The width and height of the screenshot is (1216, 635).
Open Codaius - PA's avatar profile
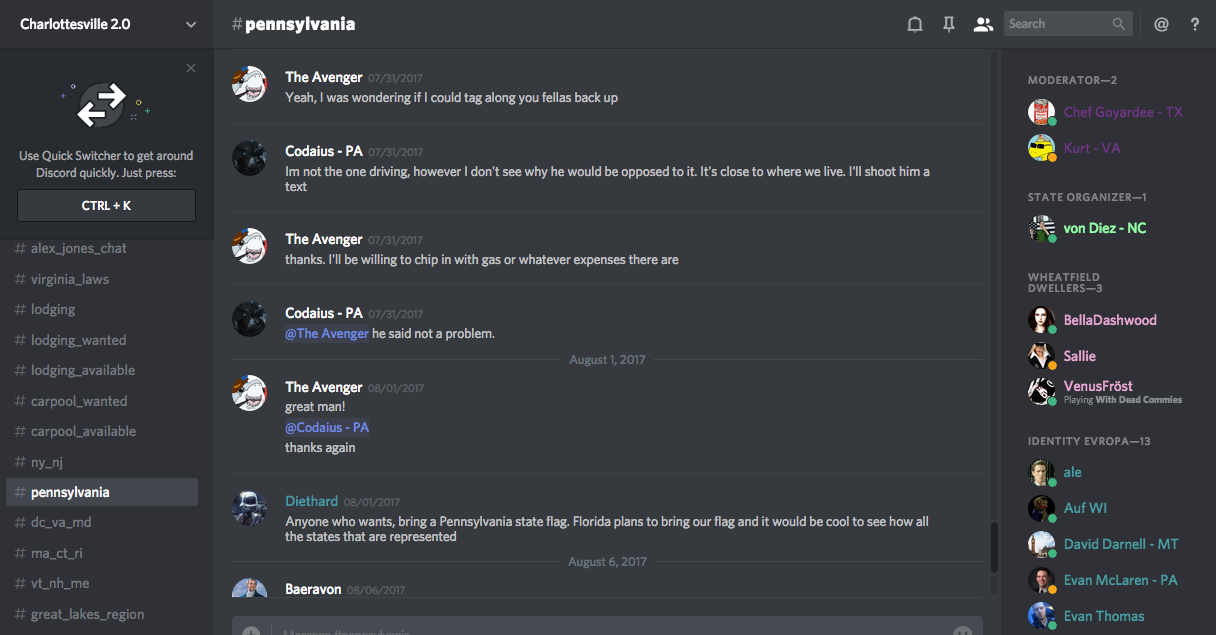point(249,158)
